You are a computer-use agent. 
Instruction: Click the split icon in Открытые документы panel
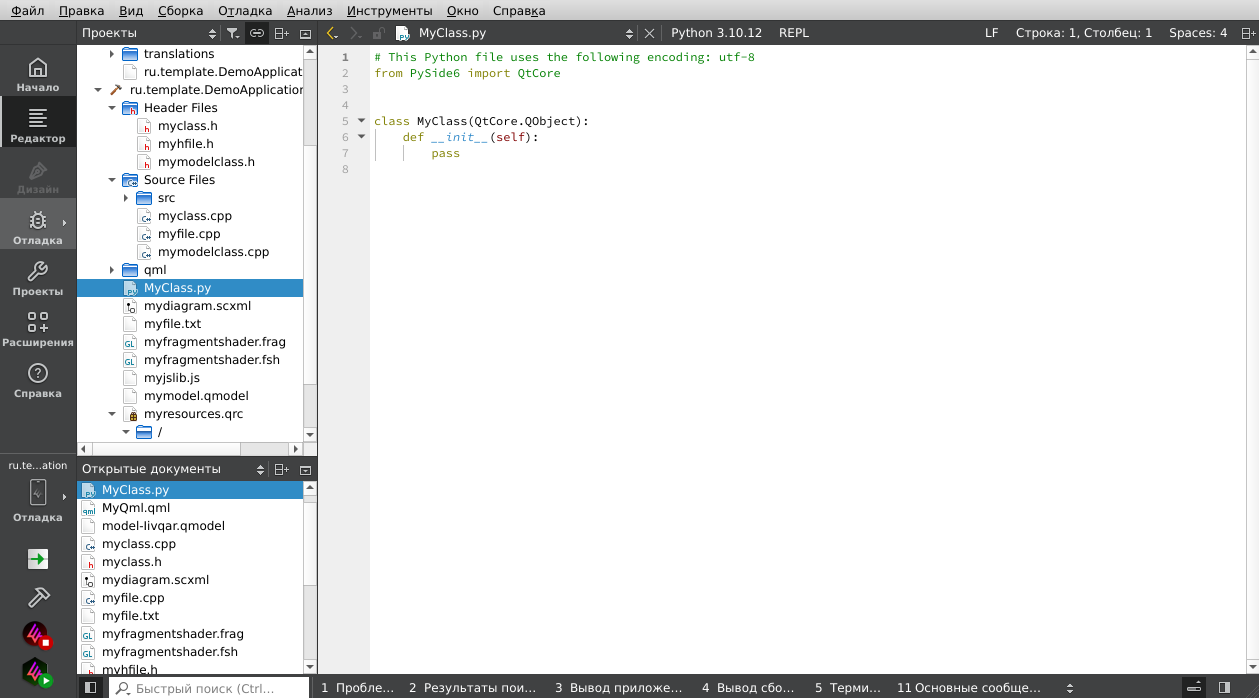(x=281, y=469)
